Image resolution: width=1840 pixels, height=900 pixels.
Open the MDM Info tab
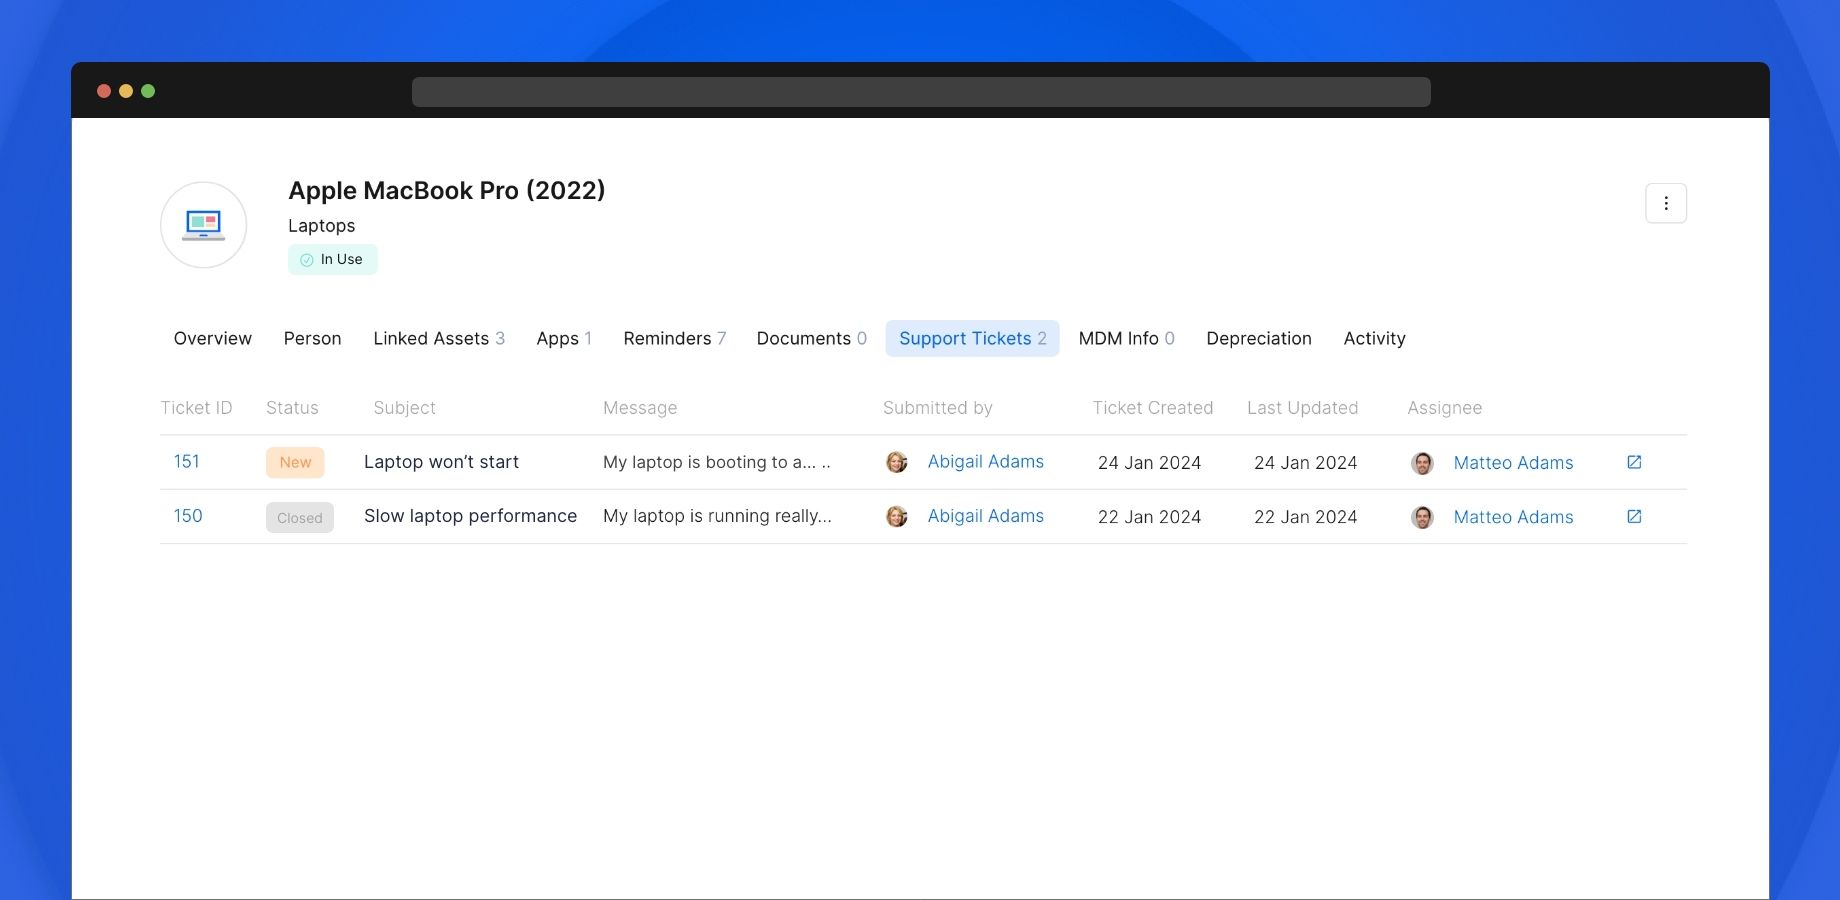[1126, 338]
